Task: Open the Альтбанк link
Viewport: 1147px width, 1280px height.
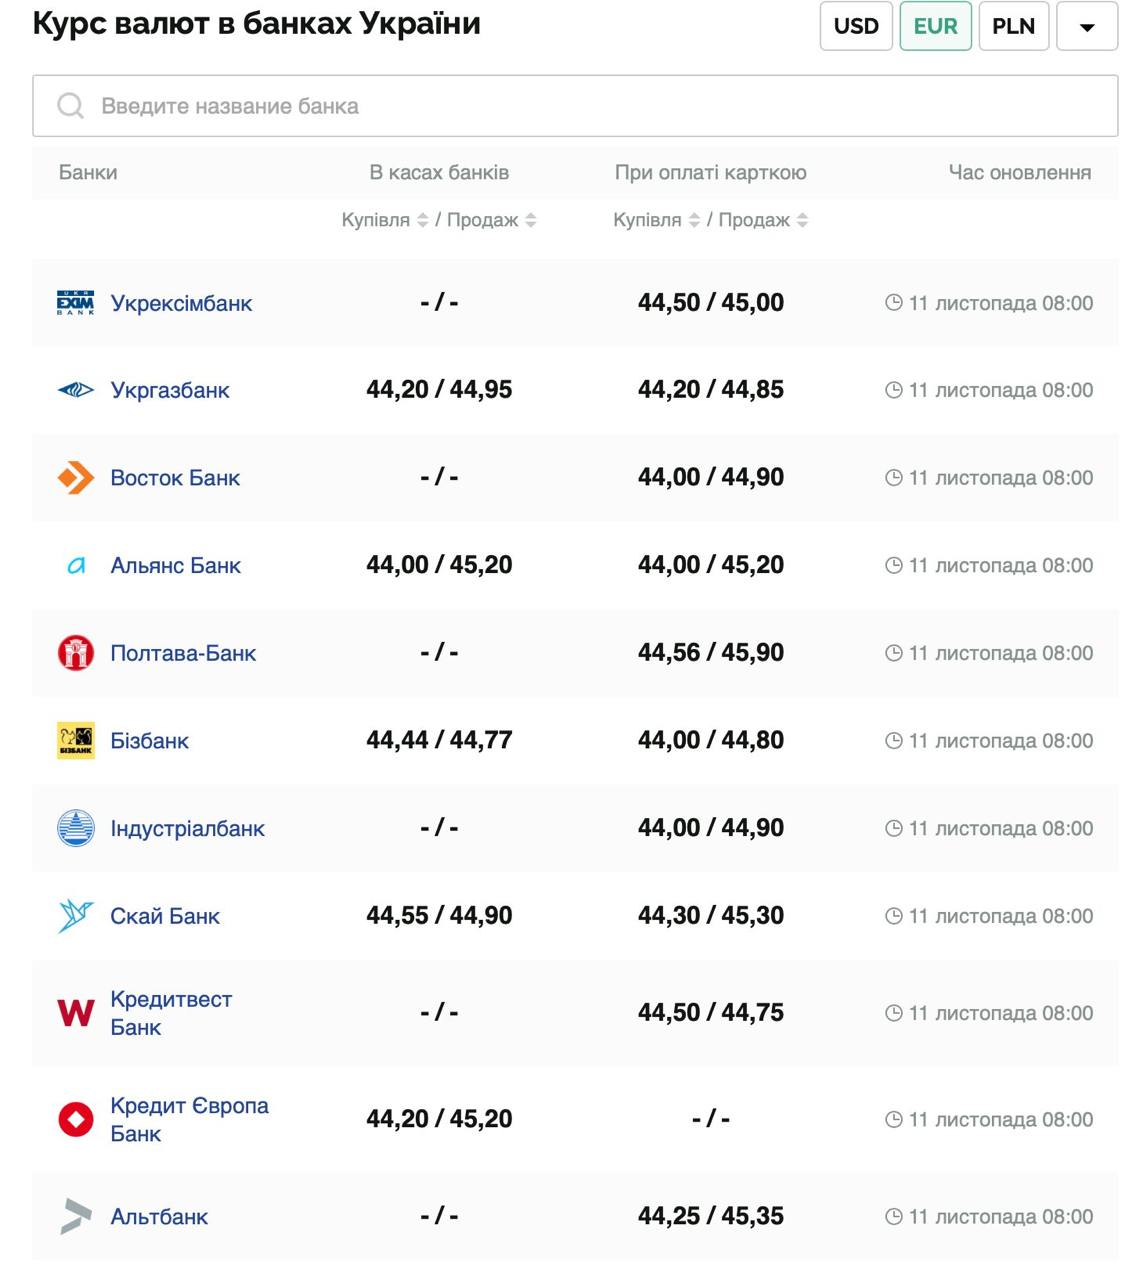Action: pyautogui.click(x=159, y=1217)
